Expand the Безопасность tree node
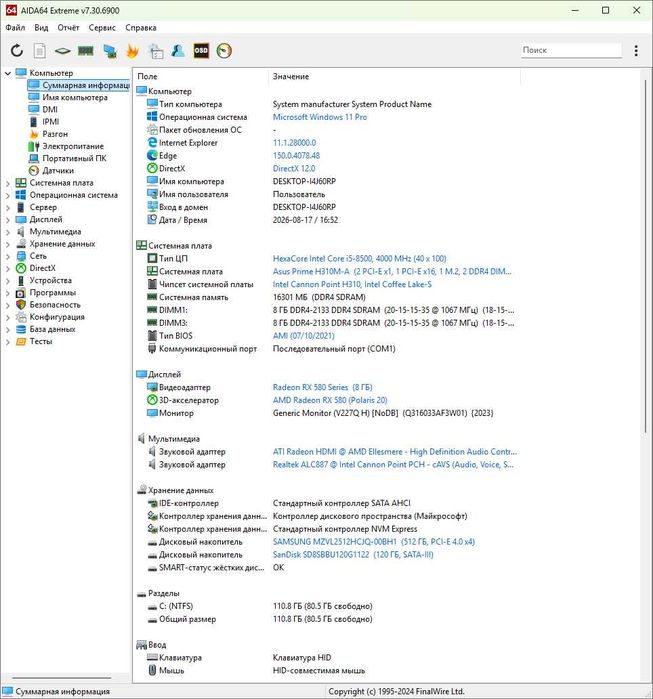653x699 pixels. coord(8,305)
